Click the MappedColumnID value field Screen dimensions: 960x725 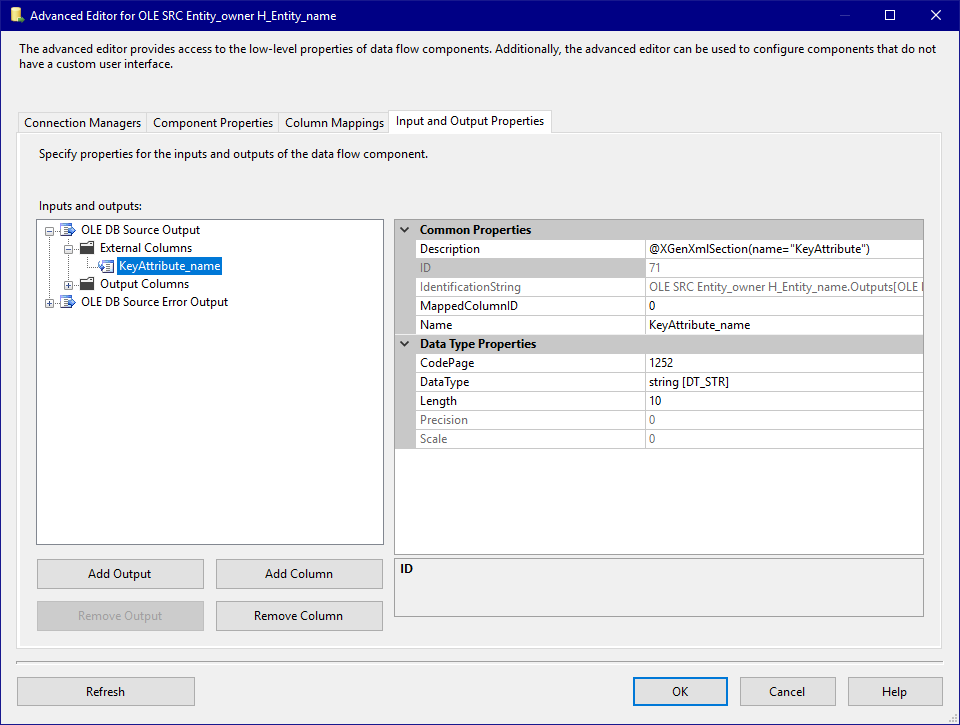pyautogui.click(x=784, y=306)
